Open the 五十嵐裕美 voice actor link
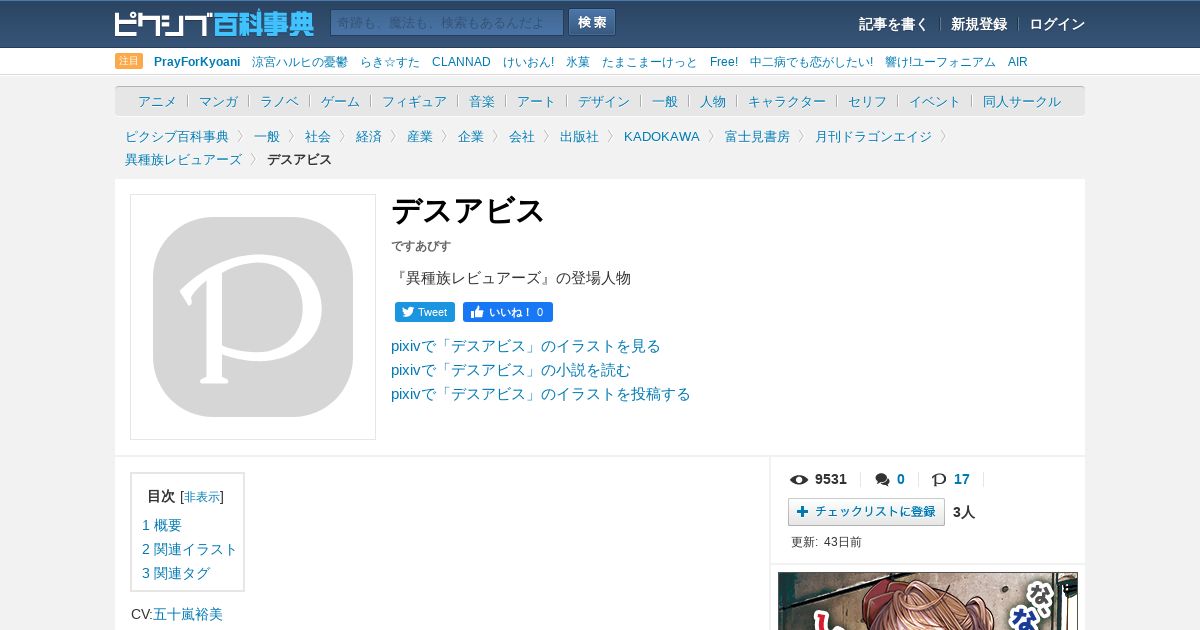Image resolution: width=1200 pixels, height=630 pixels. [188, 614]
